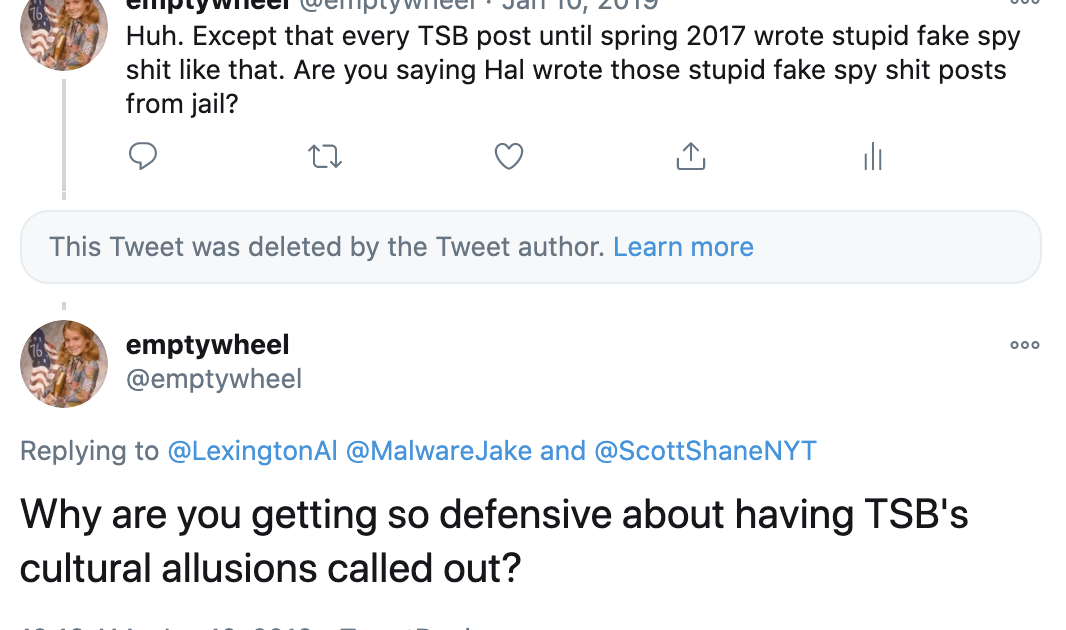Viewport: 1066px width, 630px height.
Task: Retweet the TSB post tweet
Action: tap(326, 156)
